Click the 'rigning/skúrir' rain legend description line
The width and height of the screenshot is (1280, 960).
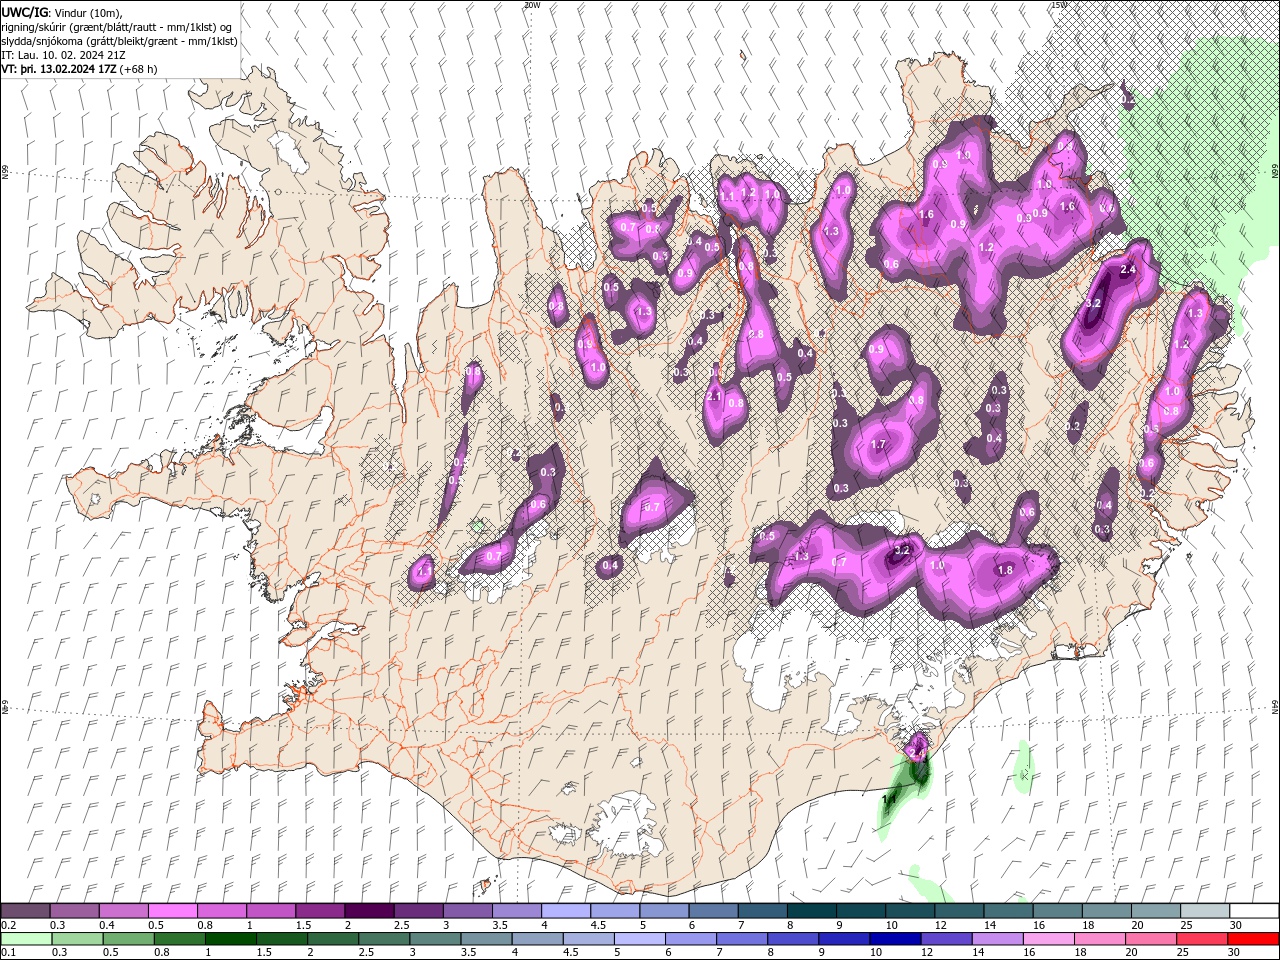(x=117, y=27)
